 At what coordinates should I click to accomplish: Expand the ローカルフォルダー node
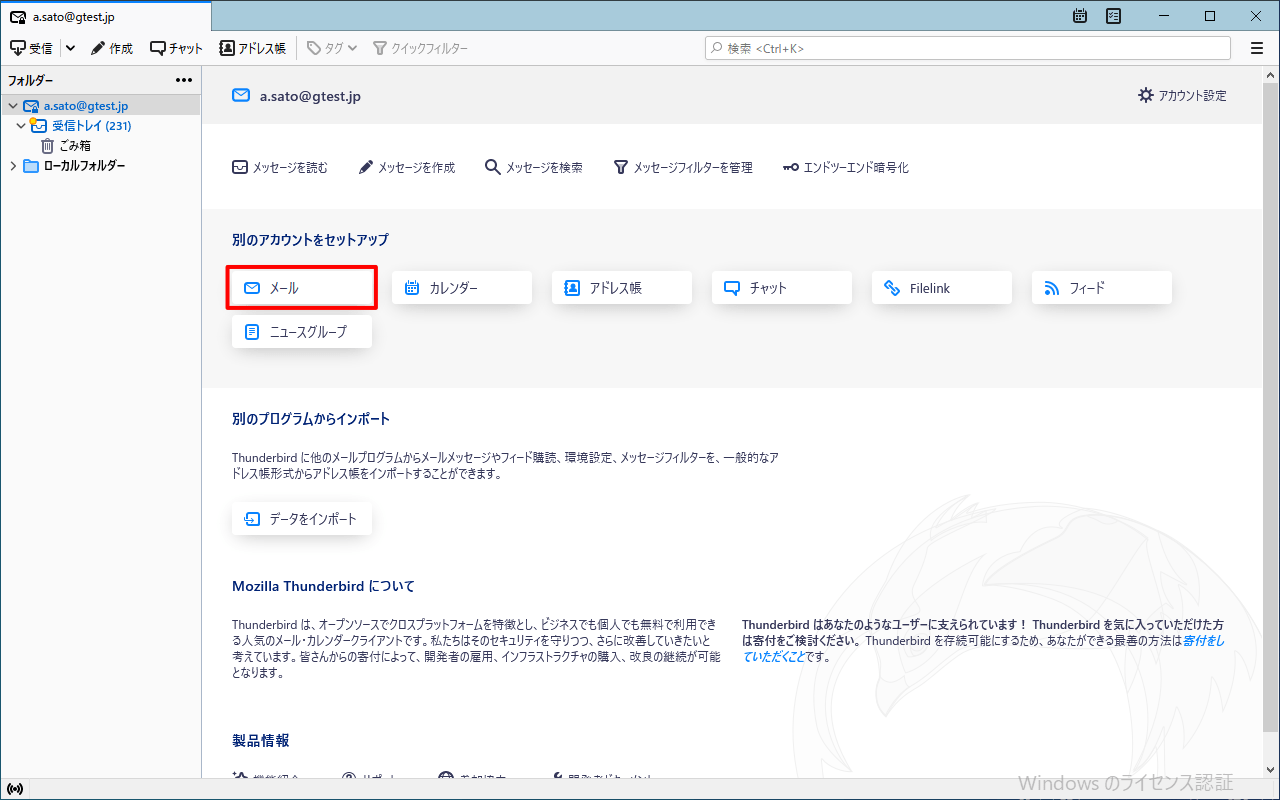coord(13,166)
